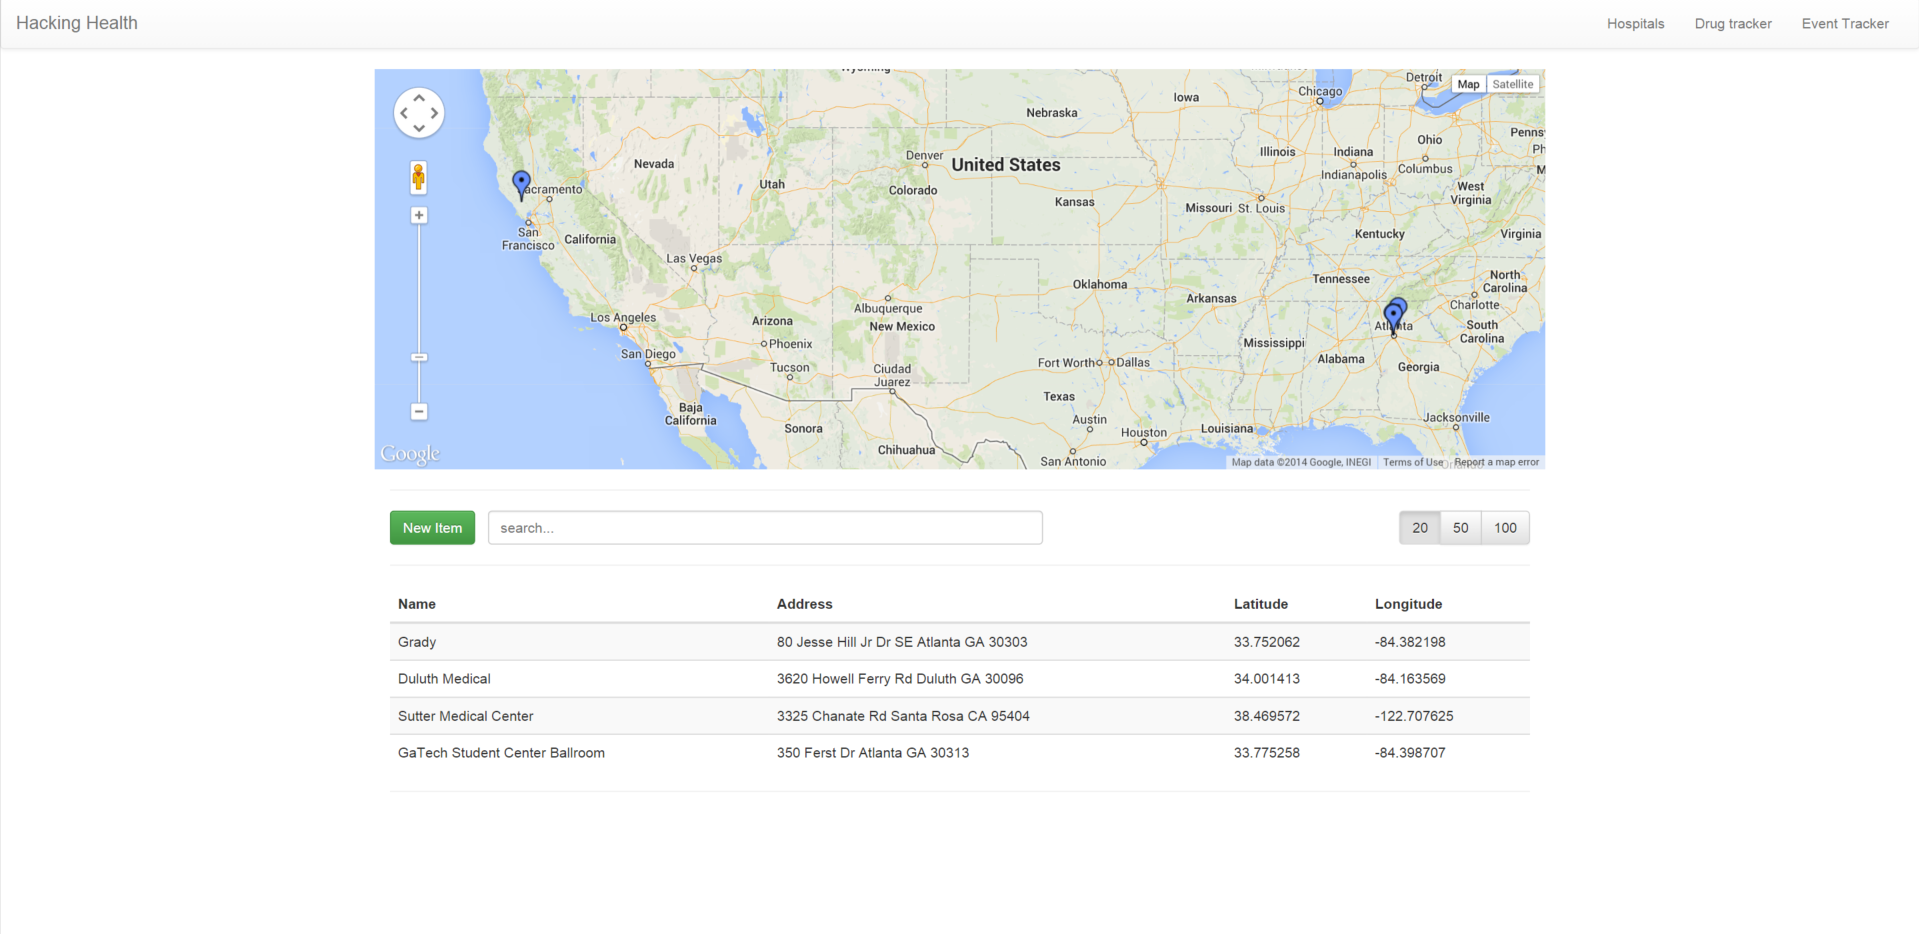Click the front map marker at Atlanta
The width and height of the screenshot is (1919, 934).
pos(1393,318)
